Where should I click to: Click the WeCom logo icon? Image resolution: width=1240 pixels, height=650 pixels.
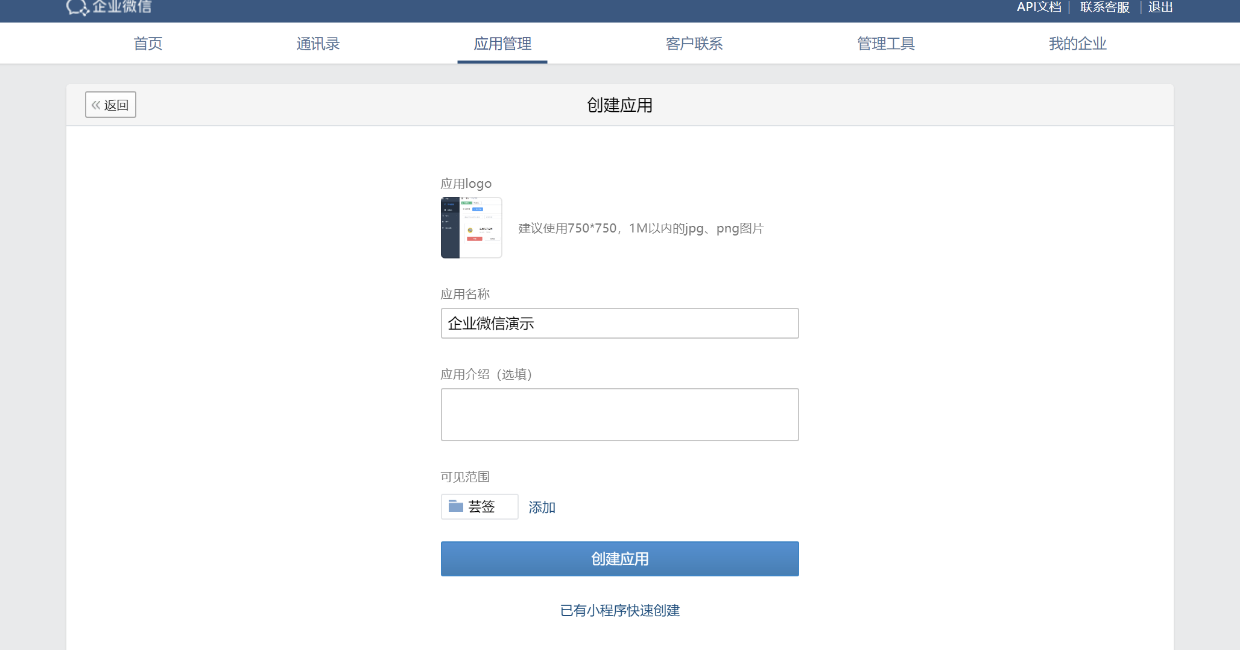pyautogui.click(x=78, y=6)
